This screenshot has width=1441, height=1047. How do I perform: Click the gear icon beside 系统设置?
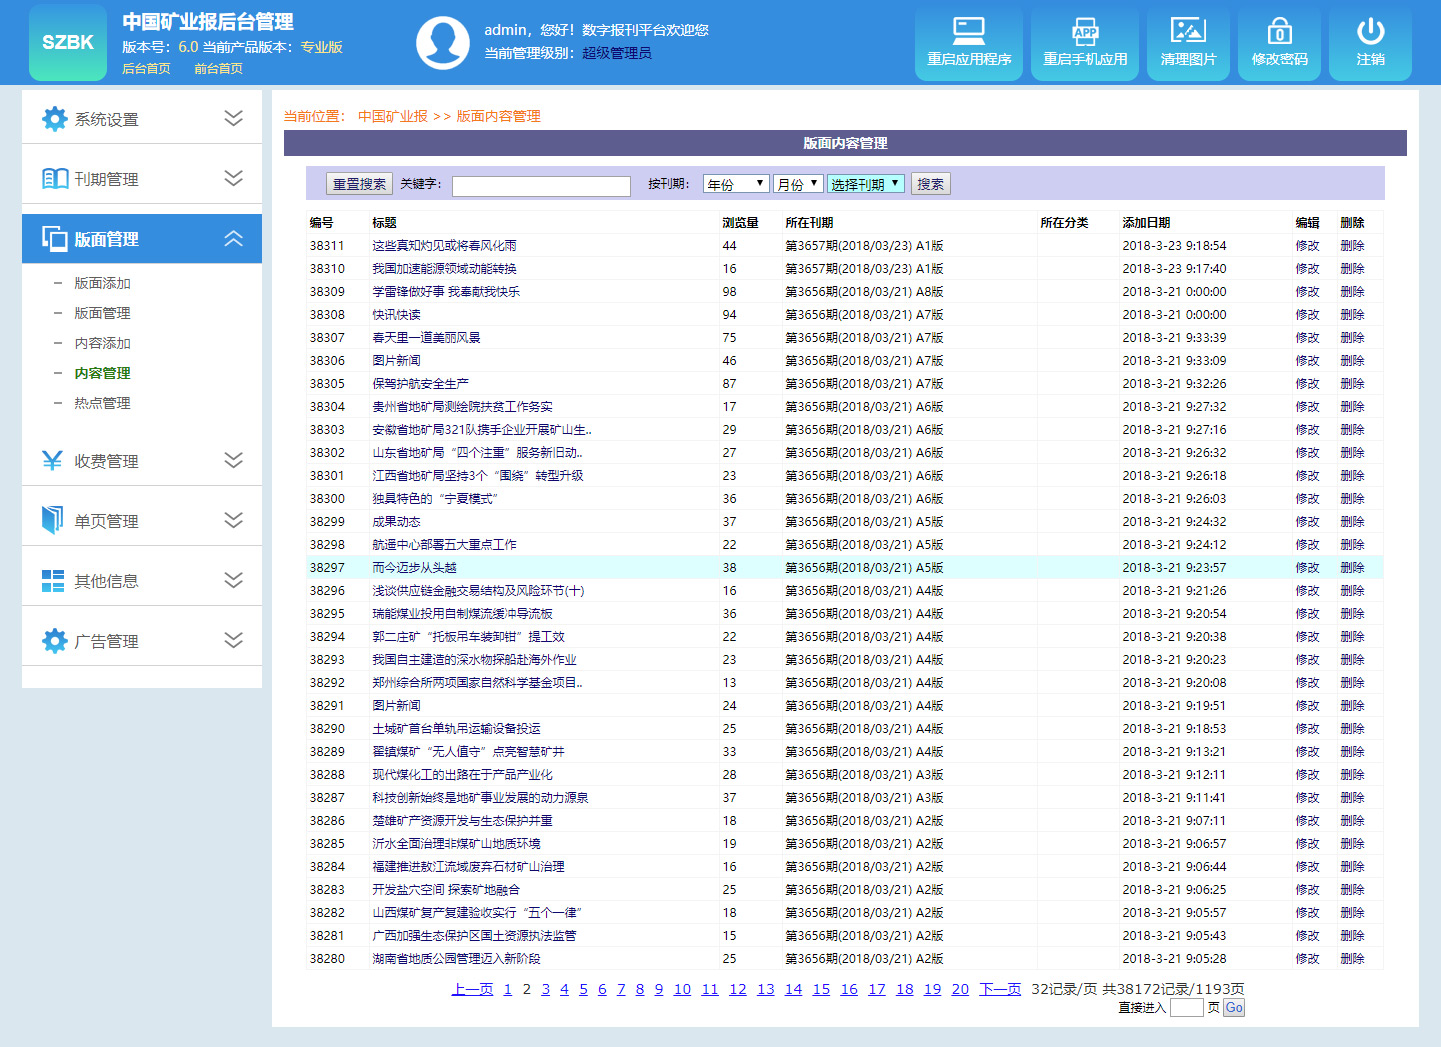click(55, 119)
